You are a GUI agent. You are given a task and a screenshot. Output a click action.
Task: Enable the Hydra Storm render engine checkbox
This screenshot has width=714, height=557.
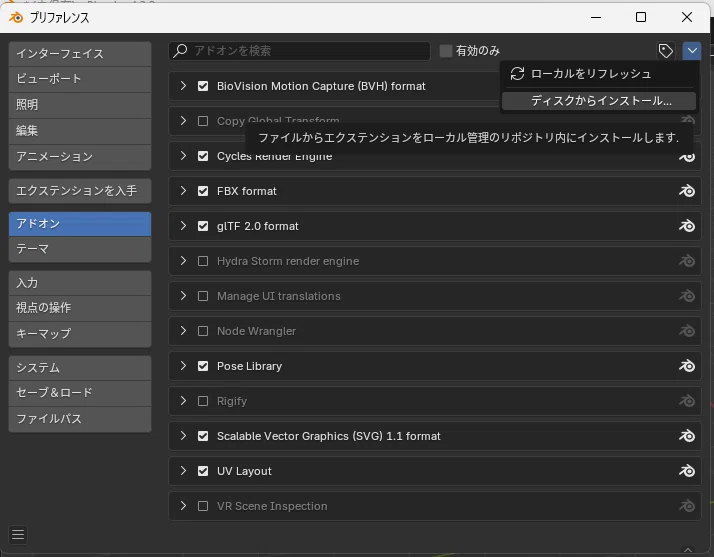pos(203,261)
